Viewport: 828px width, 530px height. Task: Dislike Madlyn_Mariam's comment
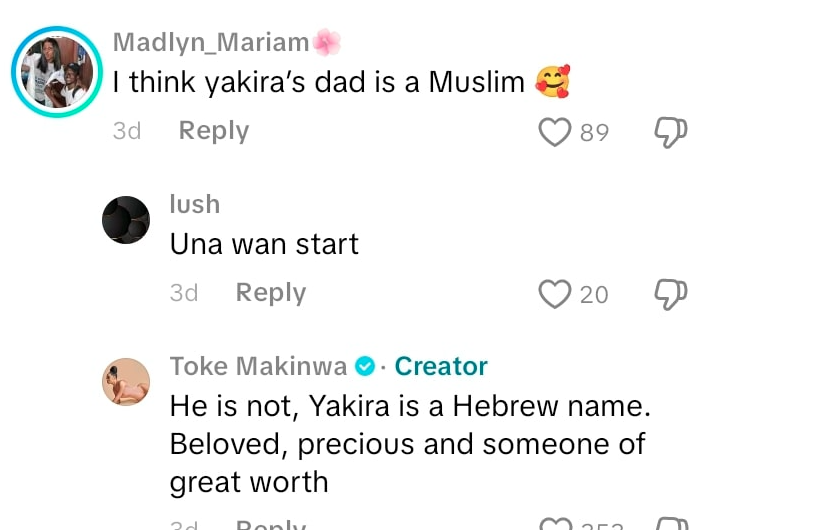point(670,132)
